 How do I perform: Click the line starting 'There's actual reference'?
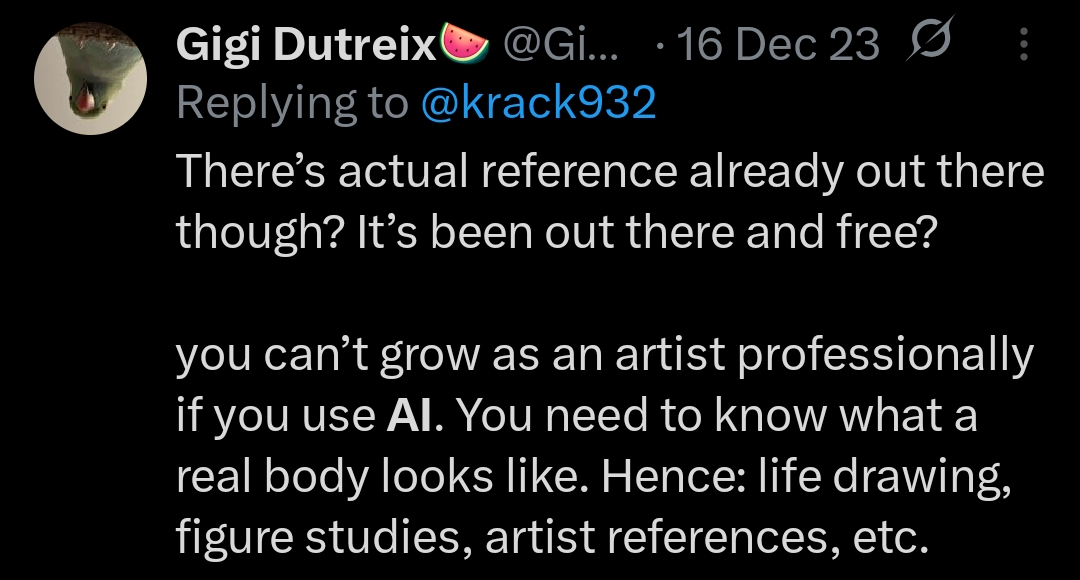coord(610,171)
